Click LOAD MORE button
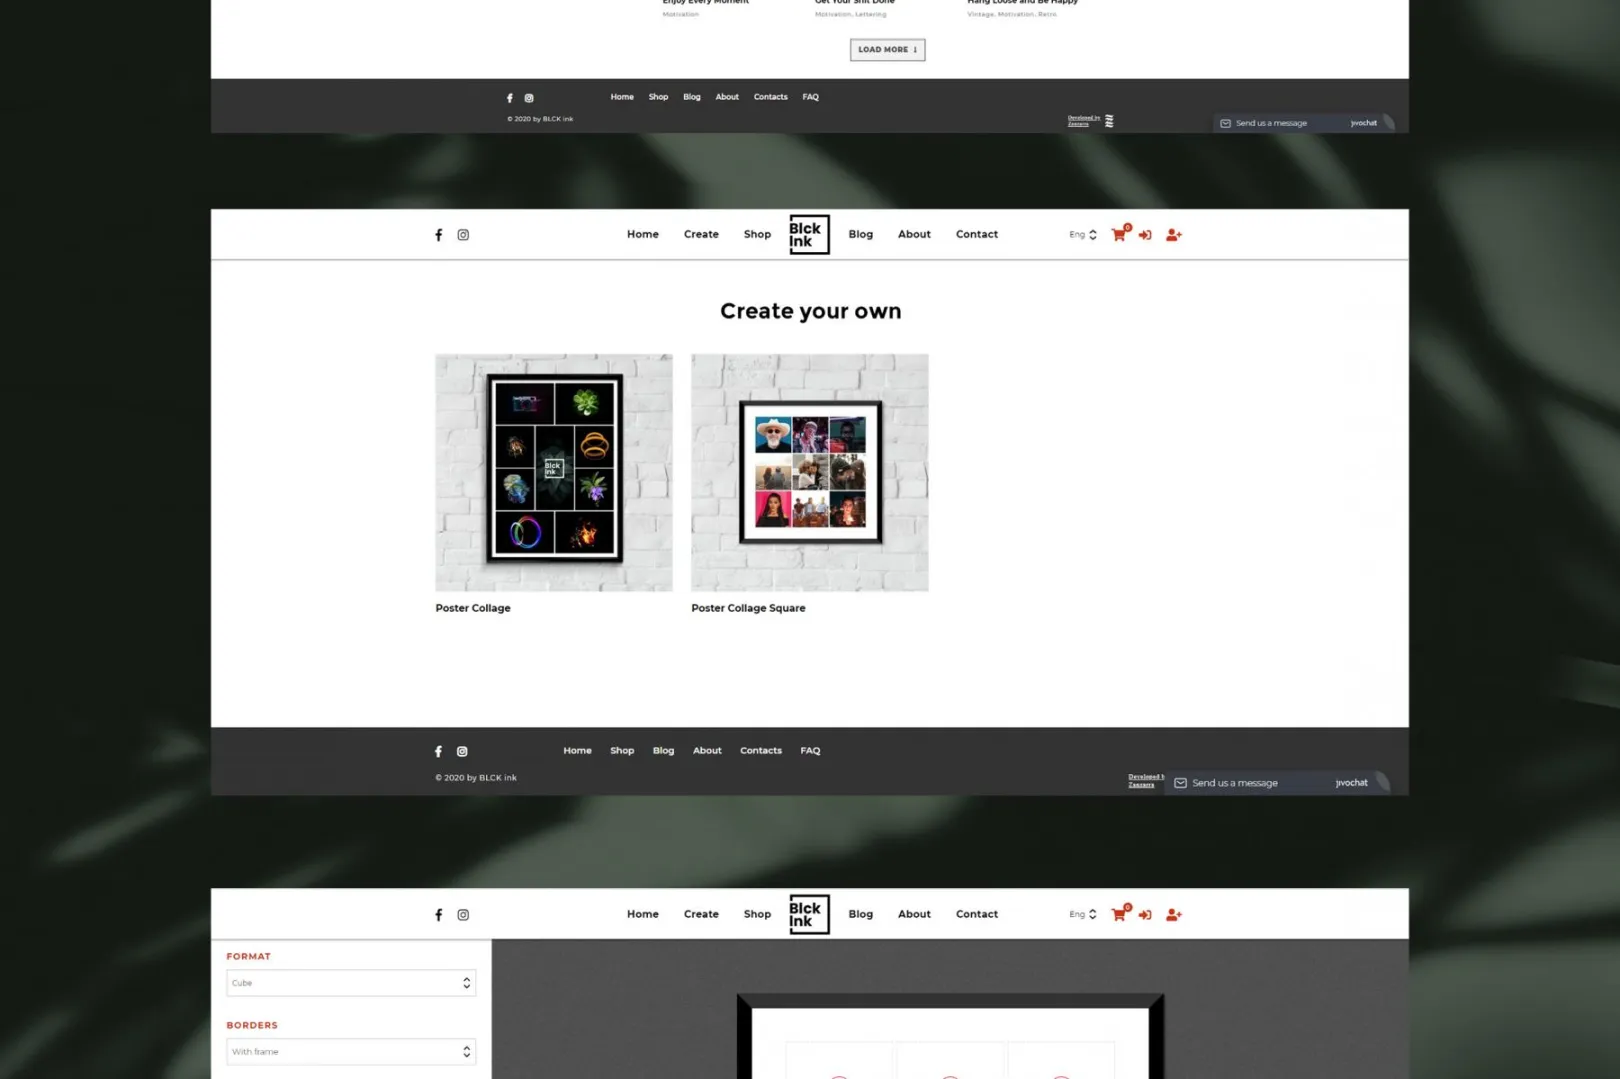 coord(888,49)
